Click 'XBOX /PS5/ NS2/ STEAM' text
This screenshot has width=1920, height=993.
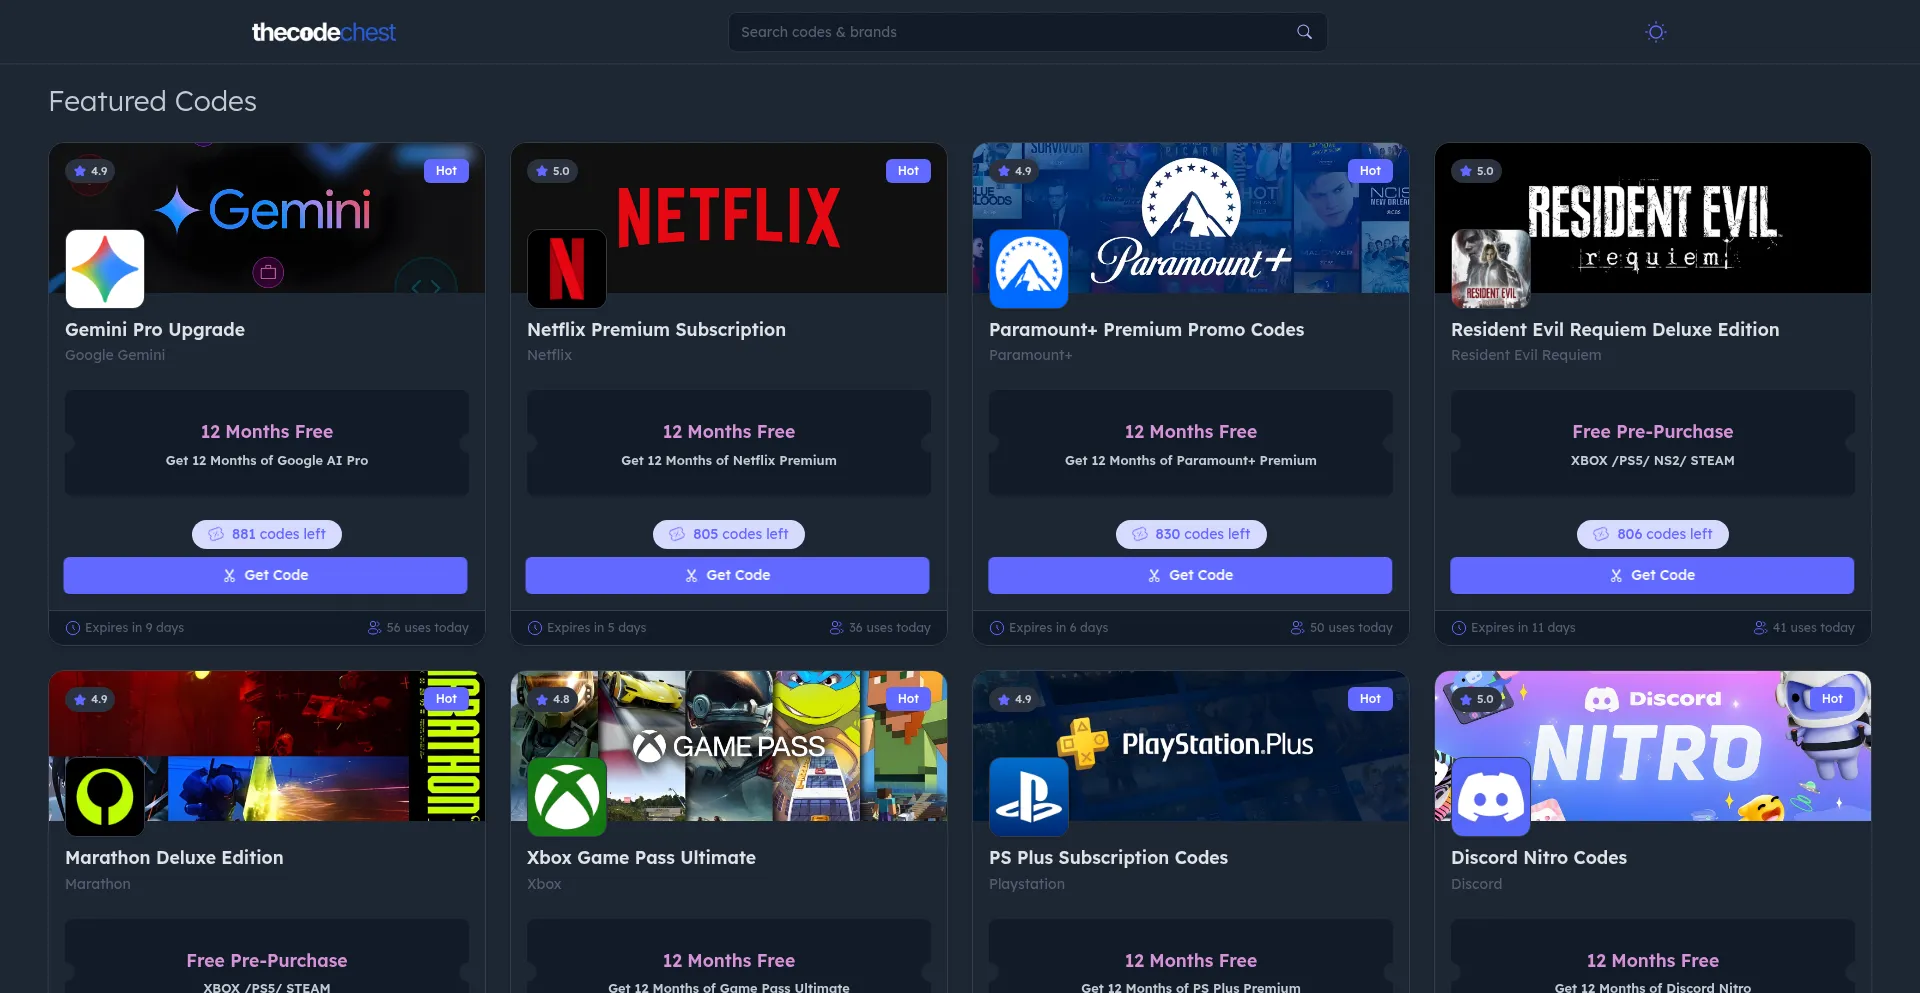tap(1653, 461)
